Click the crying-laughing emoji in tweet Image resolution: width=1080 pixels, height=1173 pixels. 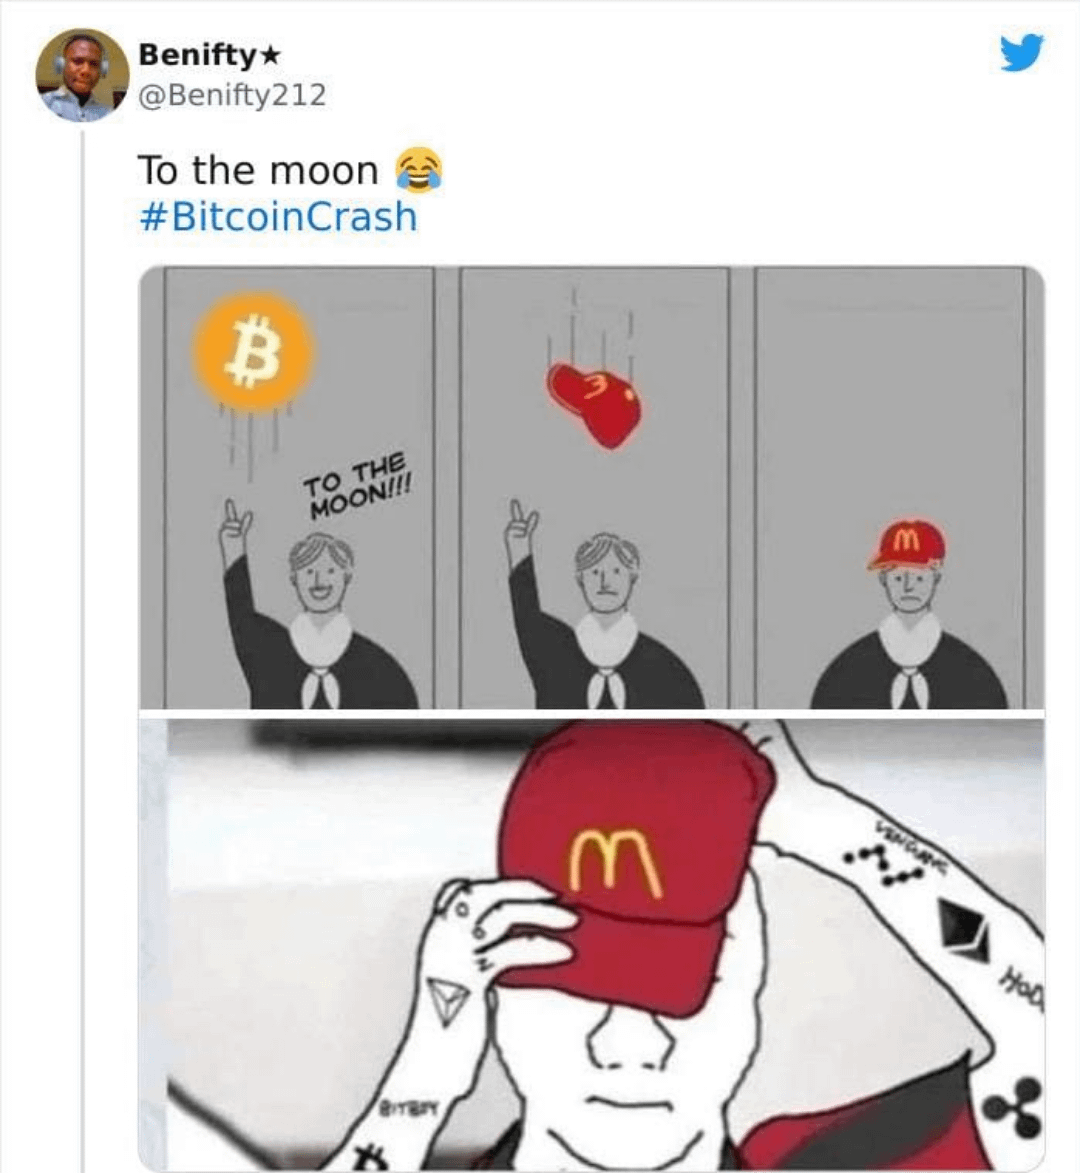tap(419, 170)
